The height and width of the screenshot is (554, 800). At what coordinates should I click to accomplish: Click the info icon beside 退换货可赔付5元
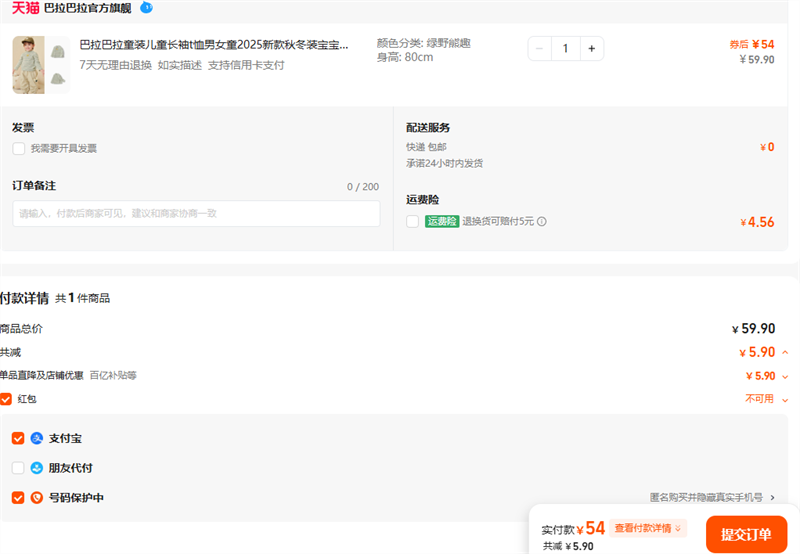tap(542, 221)
